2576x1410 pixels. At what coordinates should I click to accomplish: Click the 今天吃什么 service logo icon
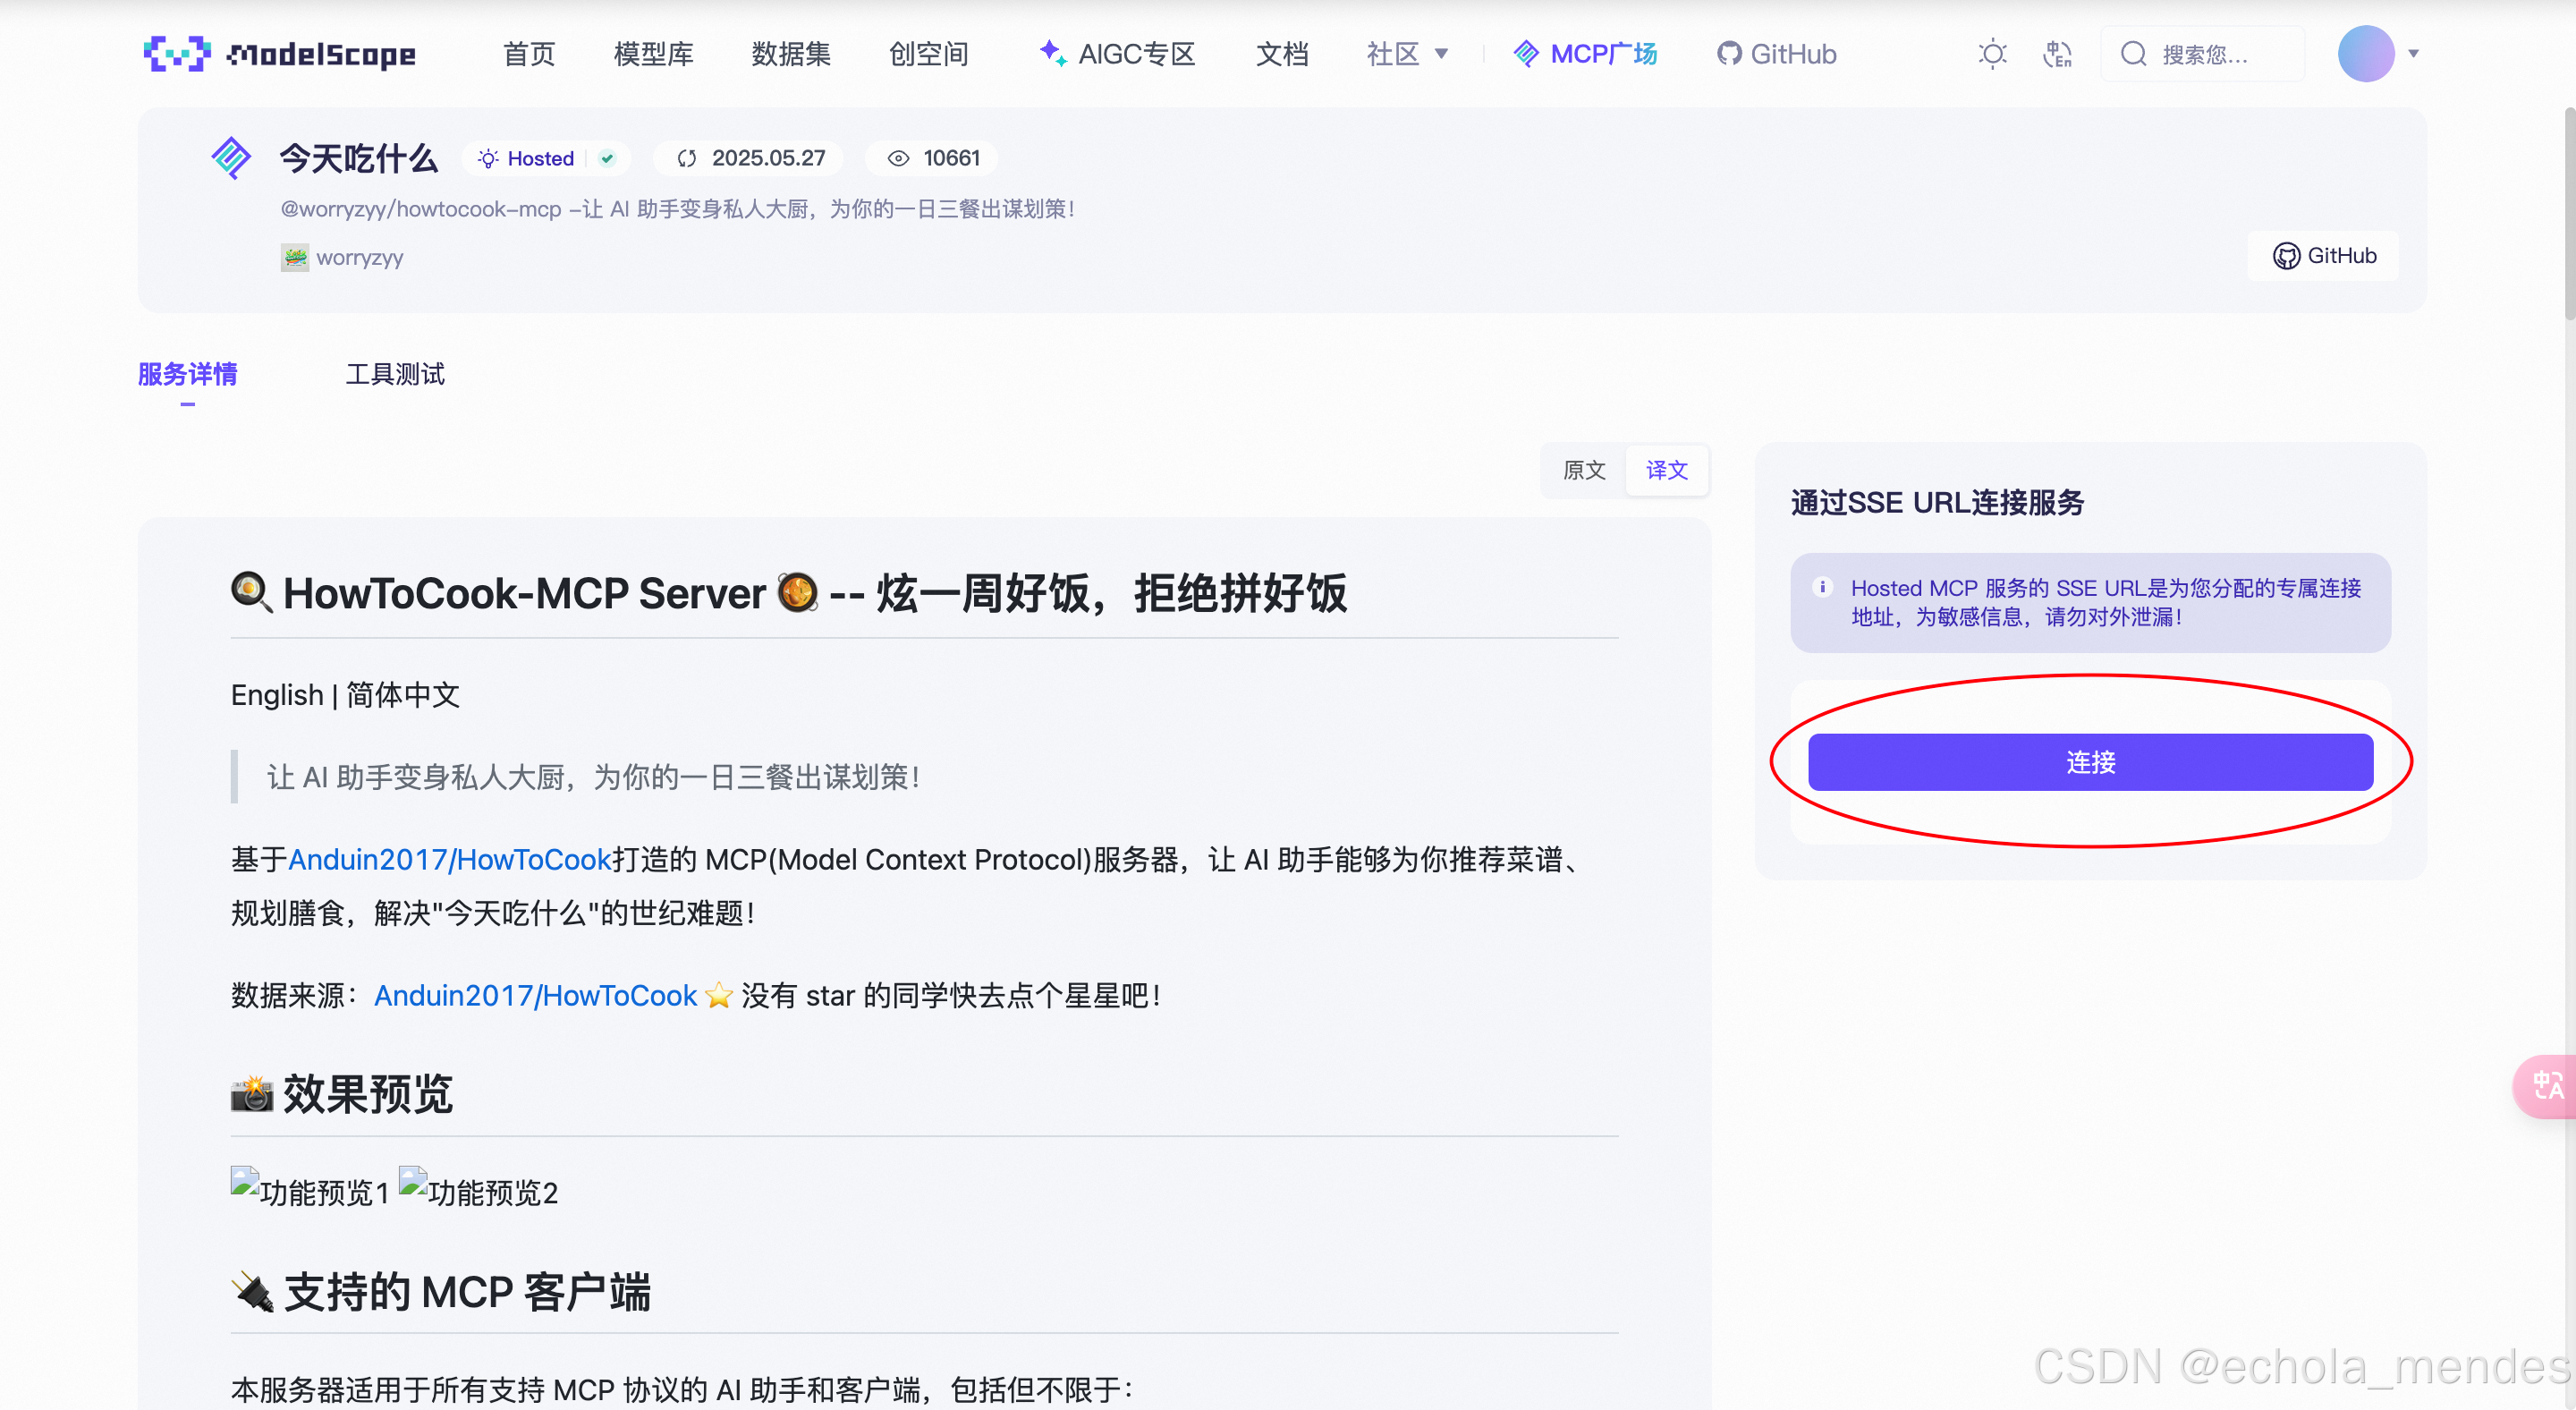coord(232,157)
